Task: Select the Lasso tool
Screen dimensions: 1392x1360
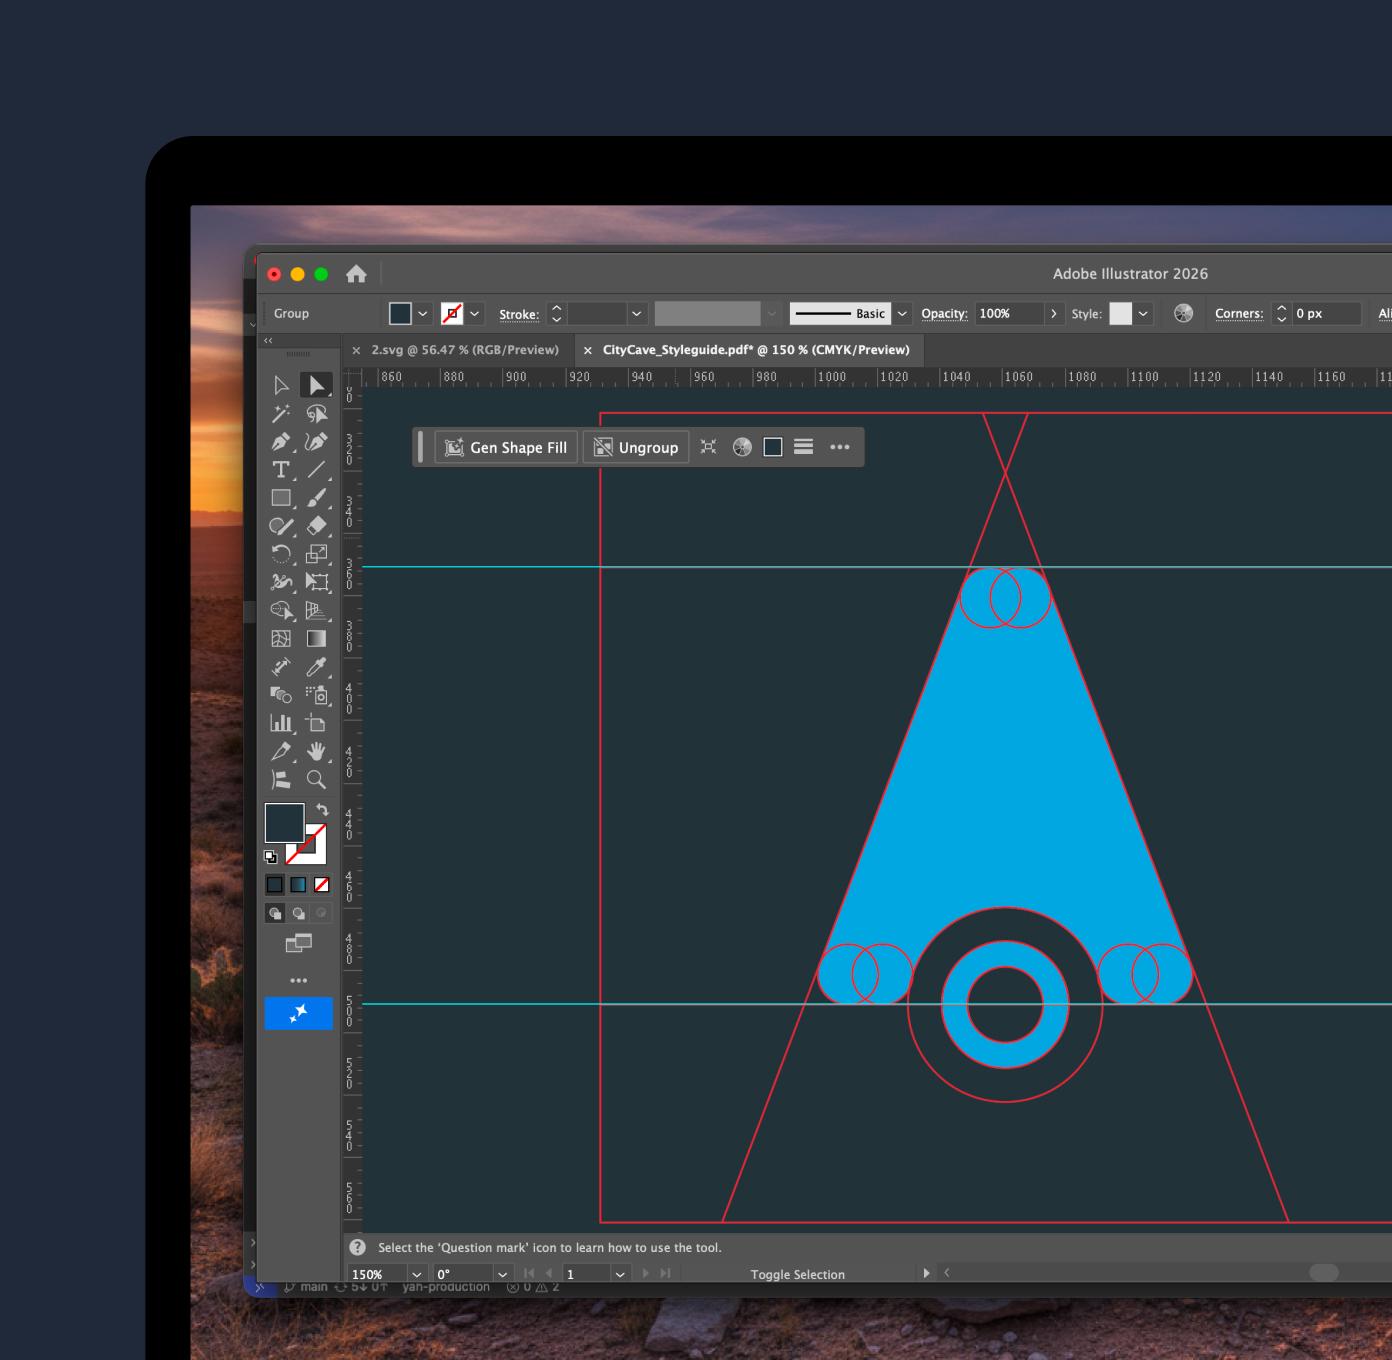Action: 316,414
